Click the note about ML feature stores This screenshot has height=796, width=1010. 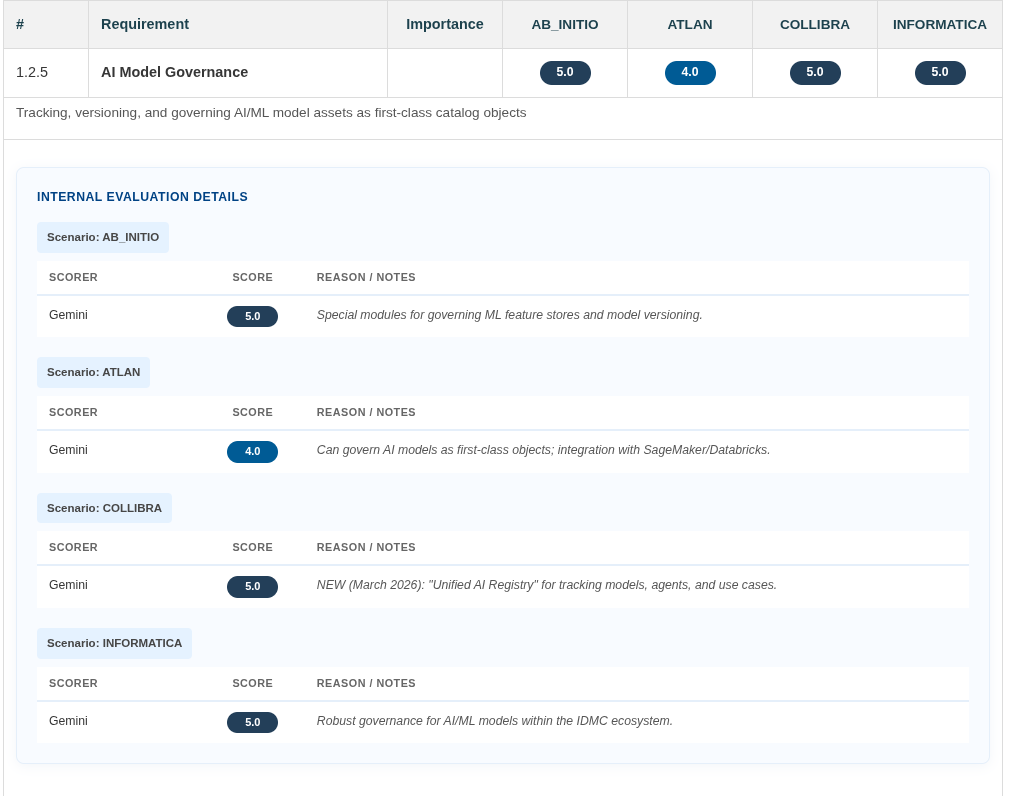(510, 315)
